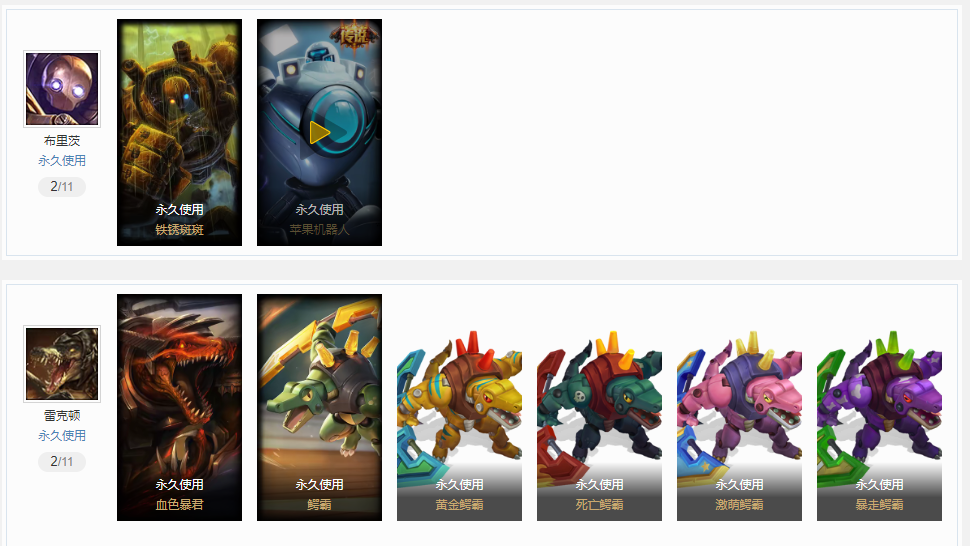Open the 铁锈斑斑 skin card
The height and width of the screenshot is (546, 970).
(179, 132)
